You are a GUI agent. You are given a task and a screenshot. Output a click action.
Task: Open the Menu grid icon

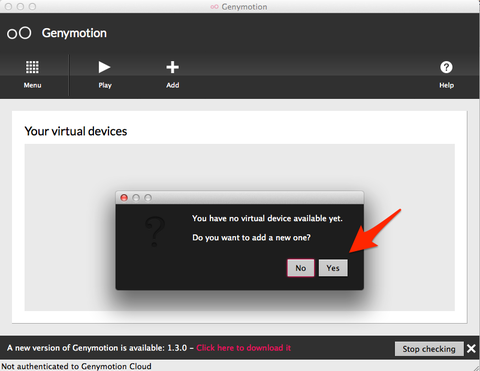click(32, 67)
